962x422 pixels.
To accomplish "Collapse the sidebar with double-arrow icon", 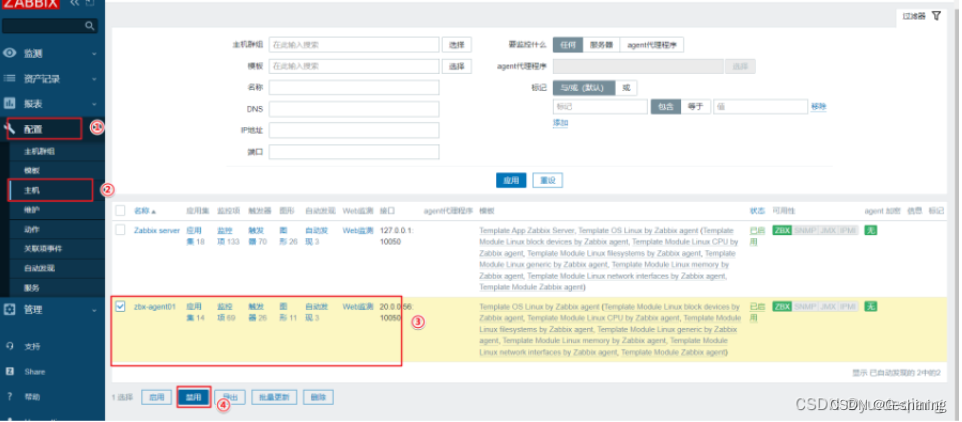I will click(x=75, y=4).
